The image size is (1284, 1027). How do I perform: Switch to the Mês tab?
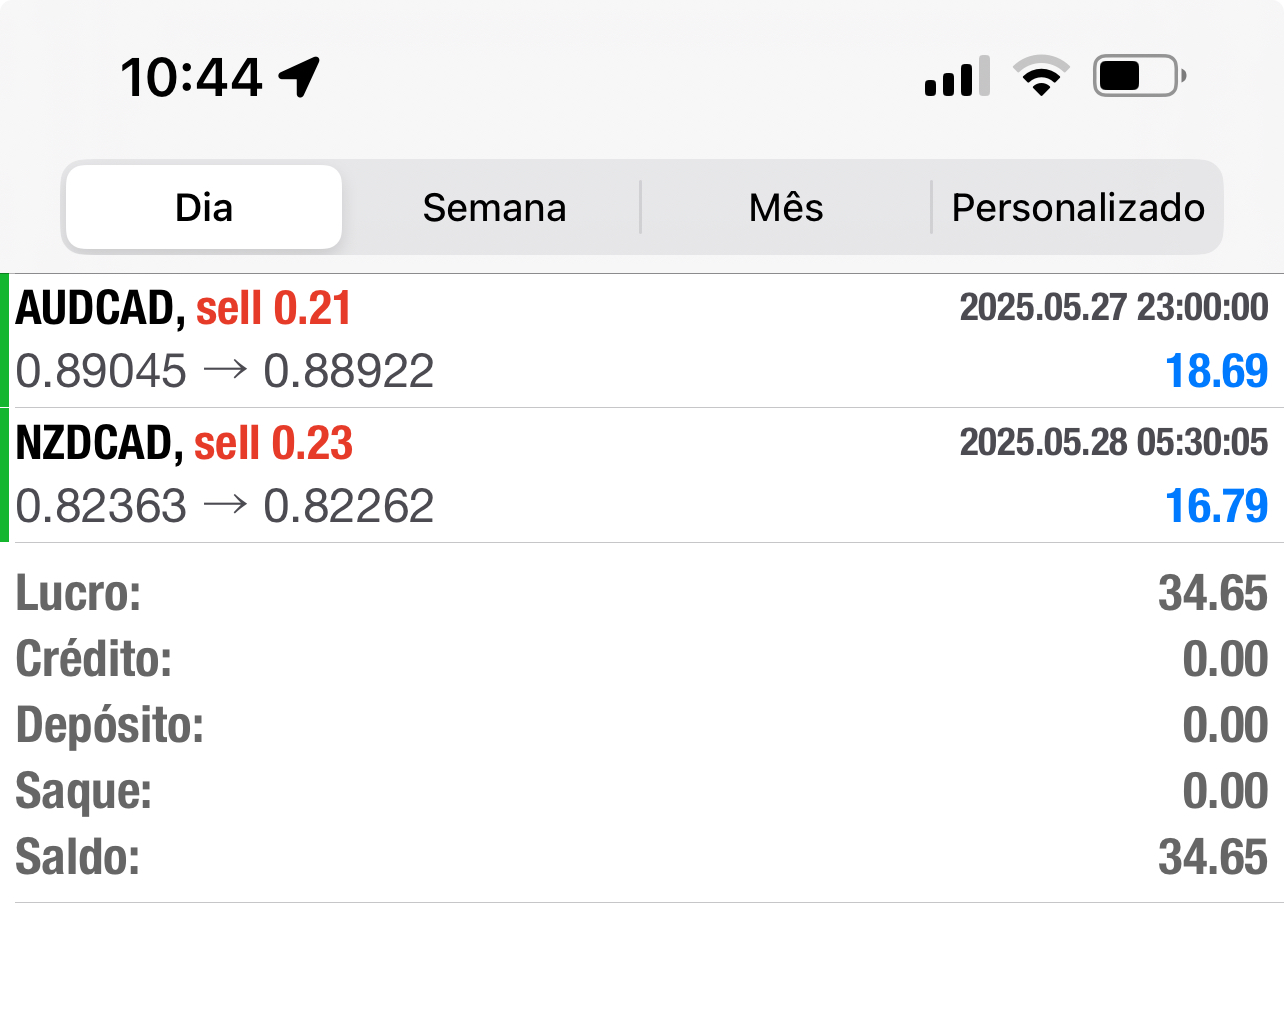click(786, 208)
